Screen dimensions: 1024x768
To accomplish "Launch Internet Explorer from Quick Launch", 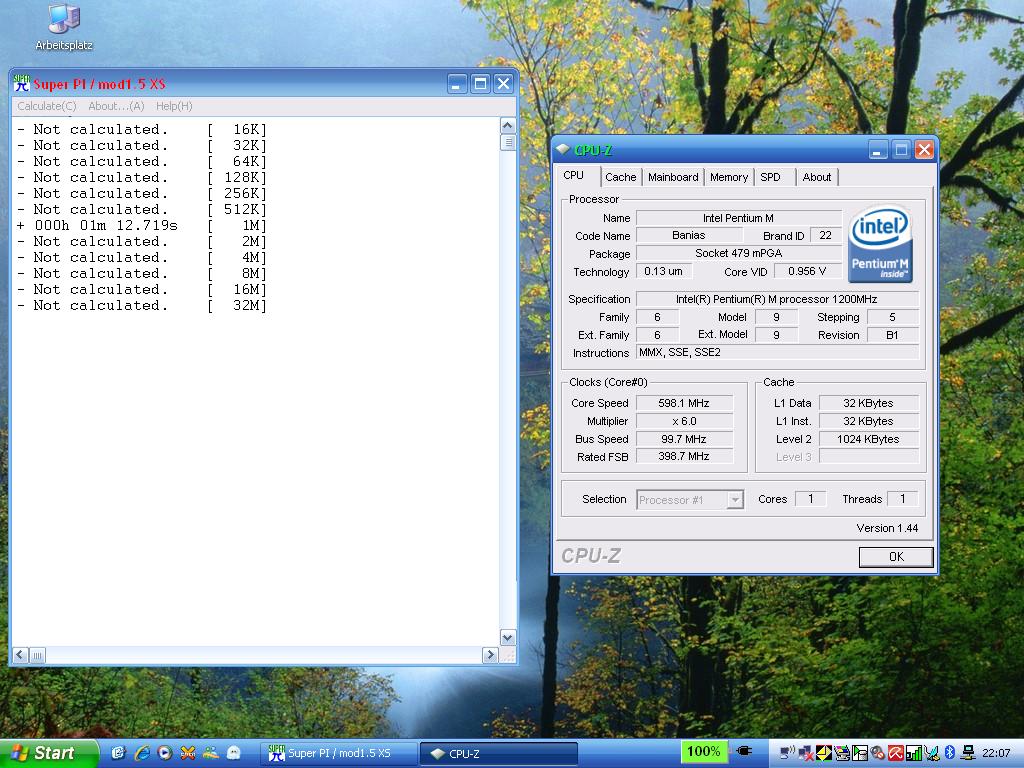I will click(142, 753).
